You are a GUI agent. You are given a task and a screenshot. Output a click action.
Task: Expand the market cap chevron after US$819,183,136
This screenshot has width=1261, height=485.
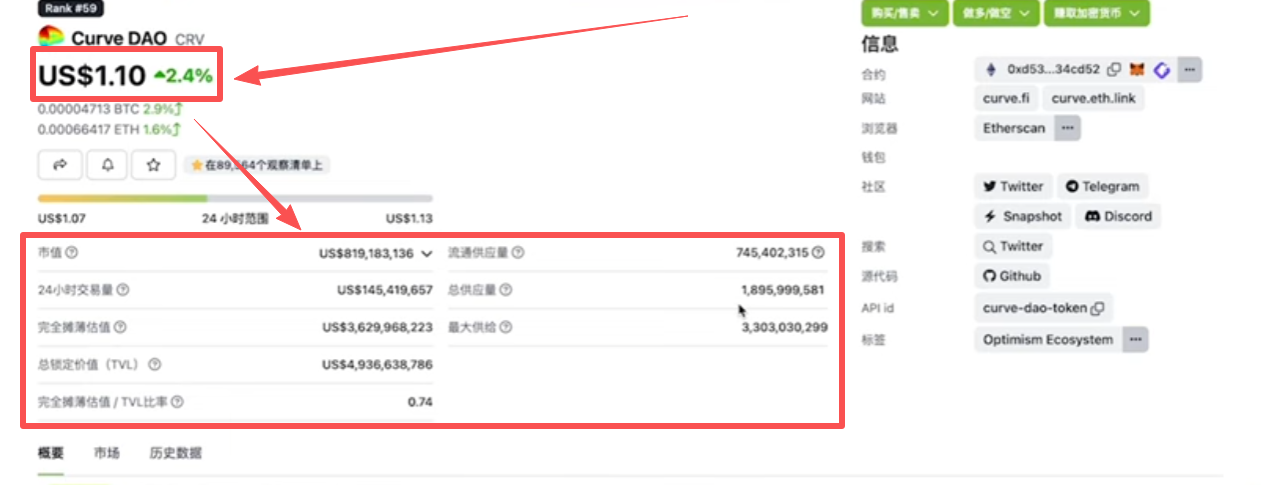coord(427,254)
